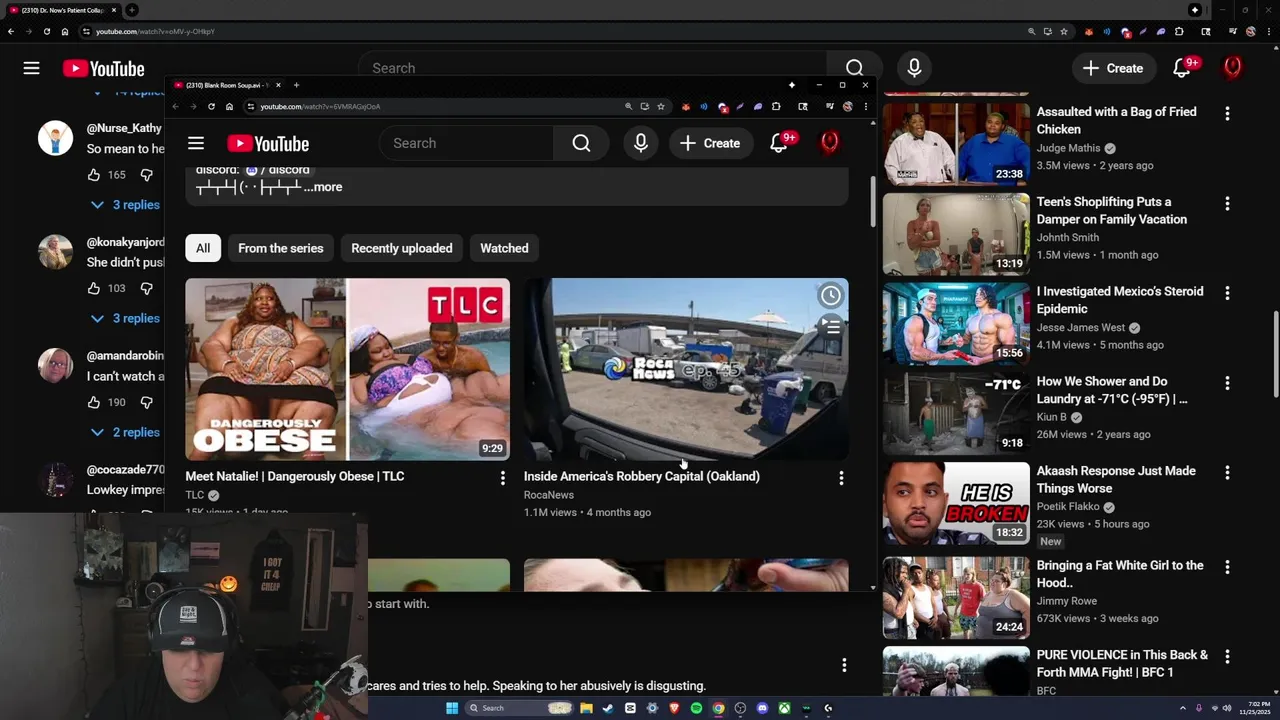The width and height of the screenshot is (1280, 720).
Task: Open guide menu in front Blank Room Soup window
Action: pos(196,143)
